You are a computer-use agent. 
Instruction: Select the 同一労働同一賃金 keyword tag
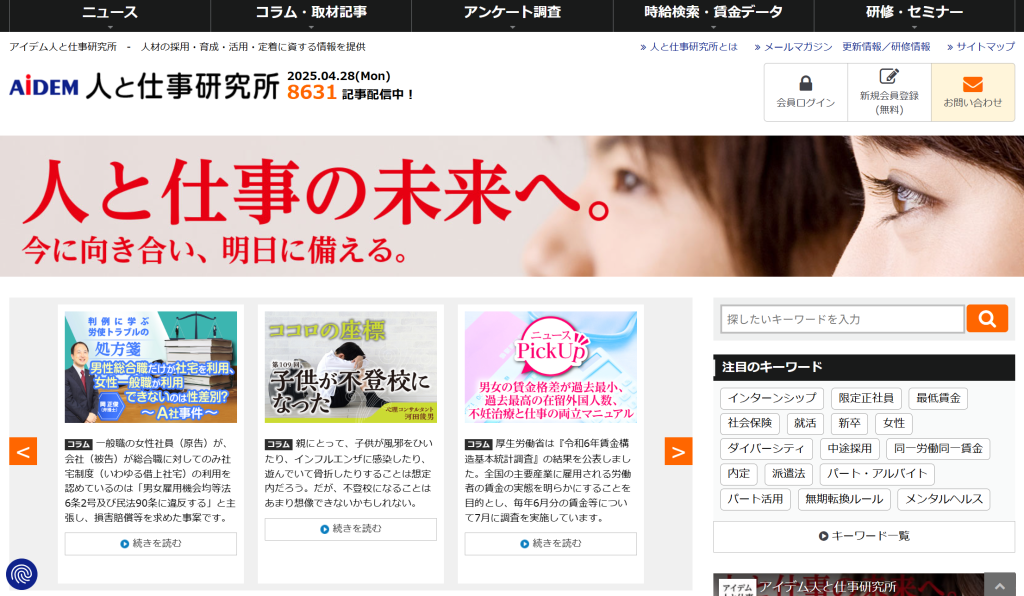coord(938,449)
